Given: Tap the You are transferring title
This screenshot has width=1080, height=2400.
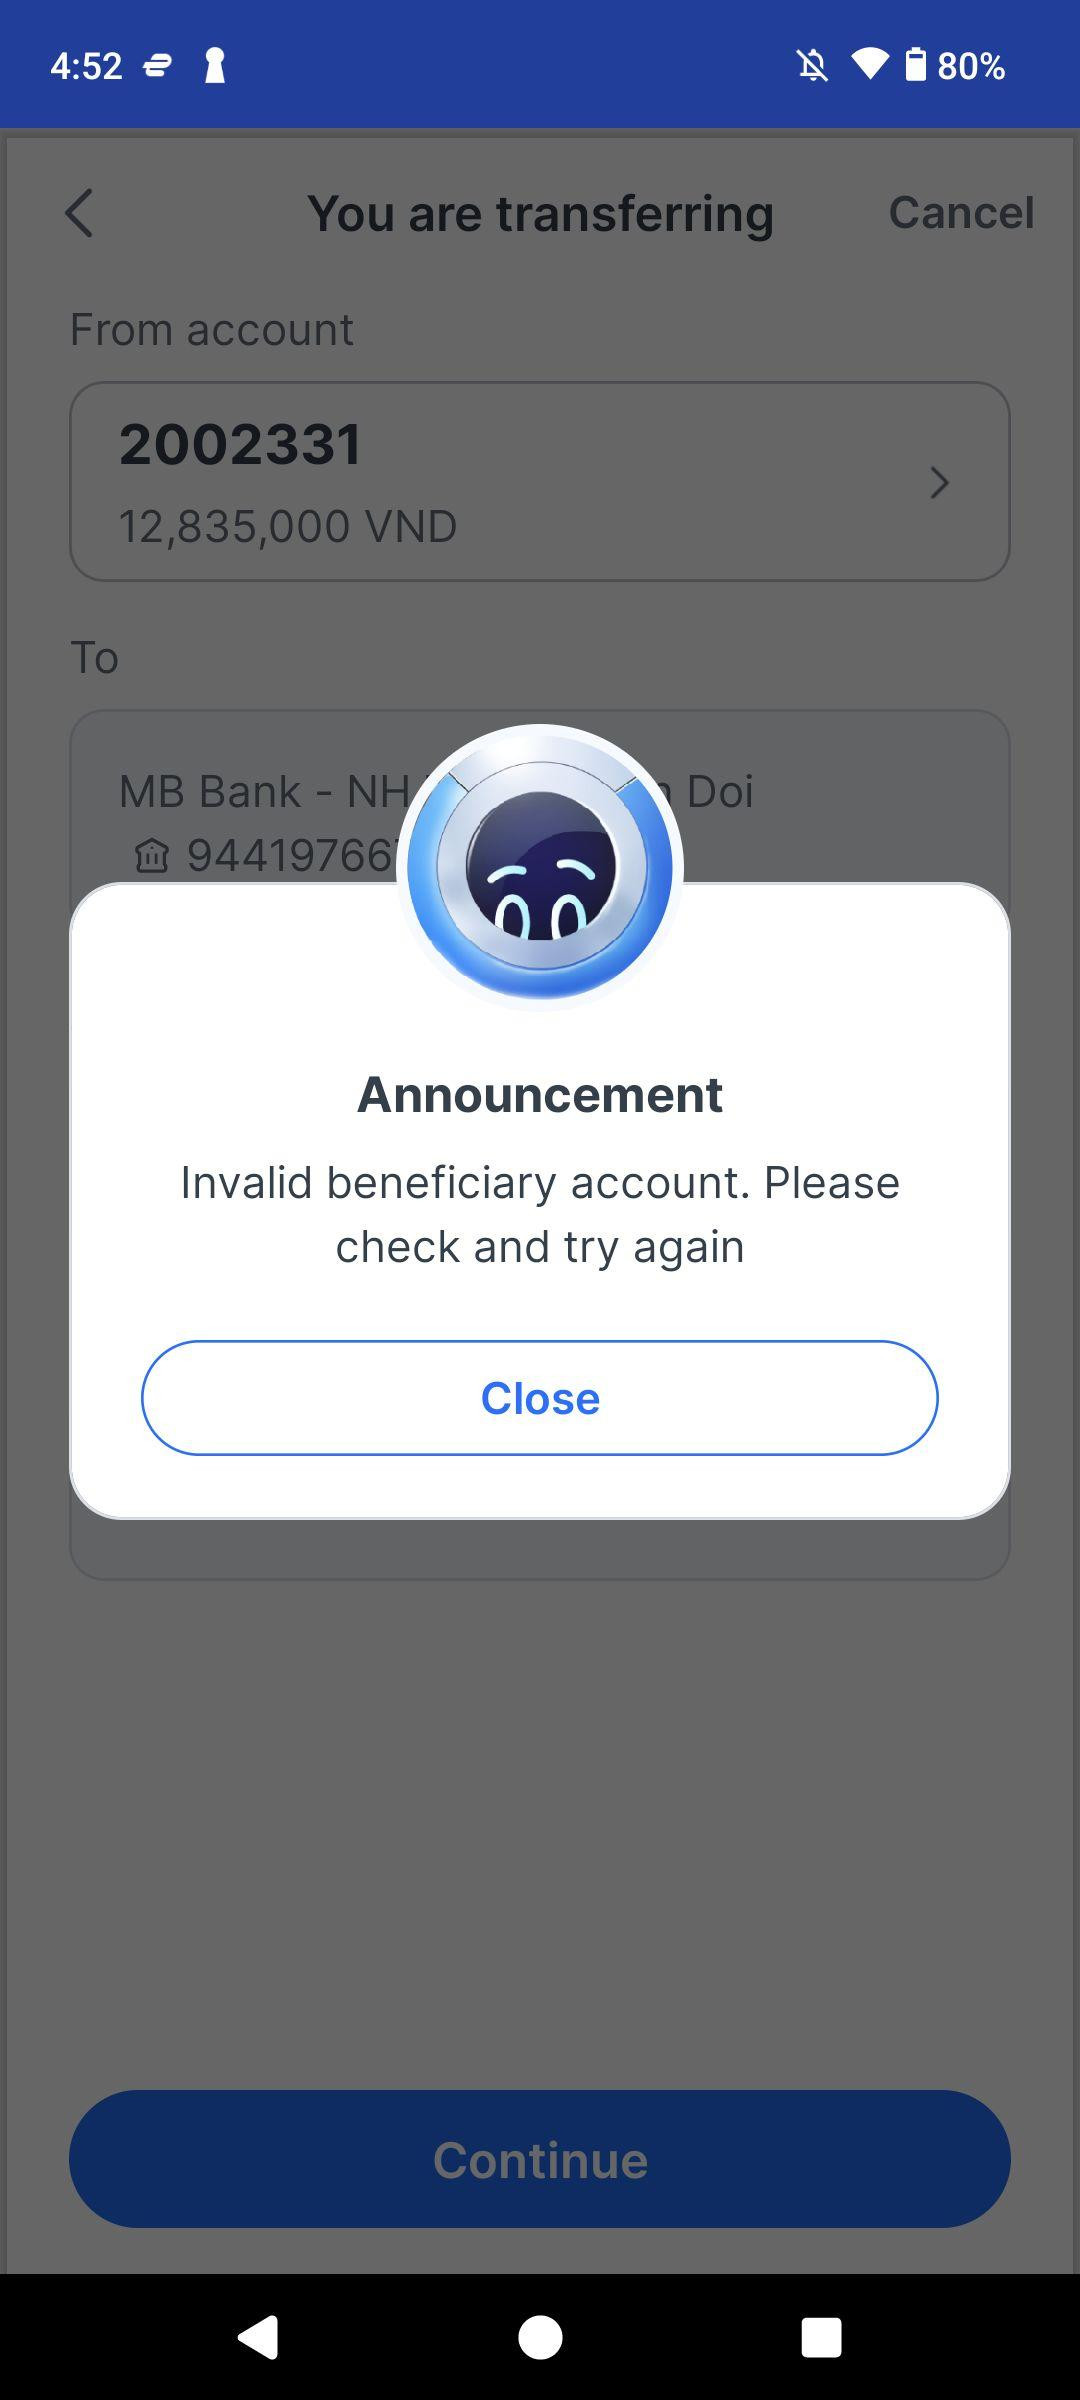Looking at the screenshot, I should click(x=540, y=213).
